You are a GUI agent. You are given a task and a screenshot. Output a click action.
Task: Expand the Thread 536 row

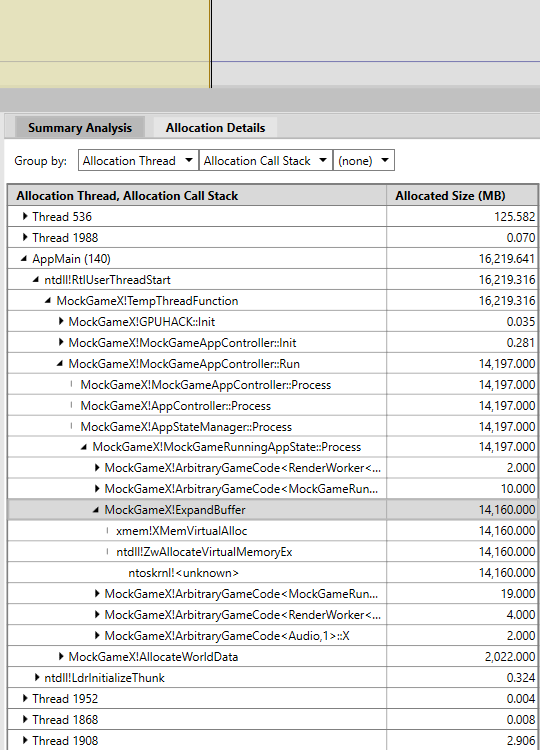point(25,217)
